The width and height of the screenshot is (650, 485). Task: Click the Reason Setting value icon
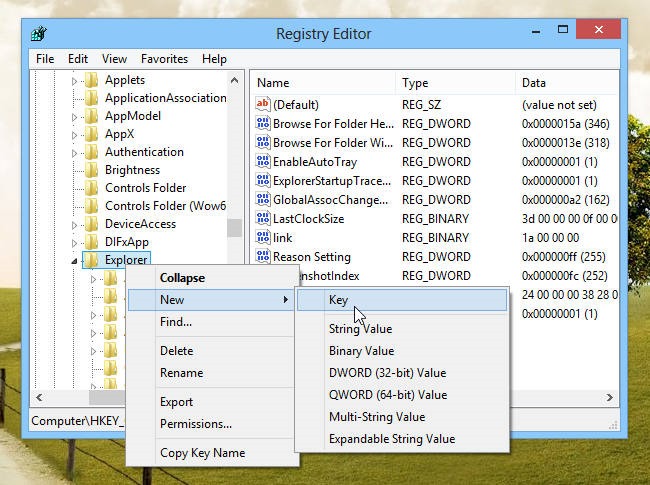(x=263, y=257)
